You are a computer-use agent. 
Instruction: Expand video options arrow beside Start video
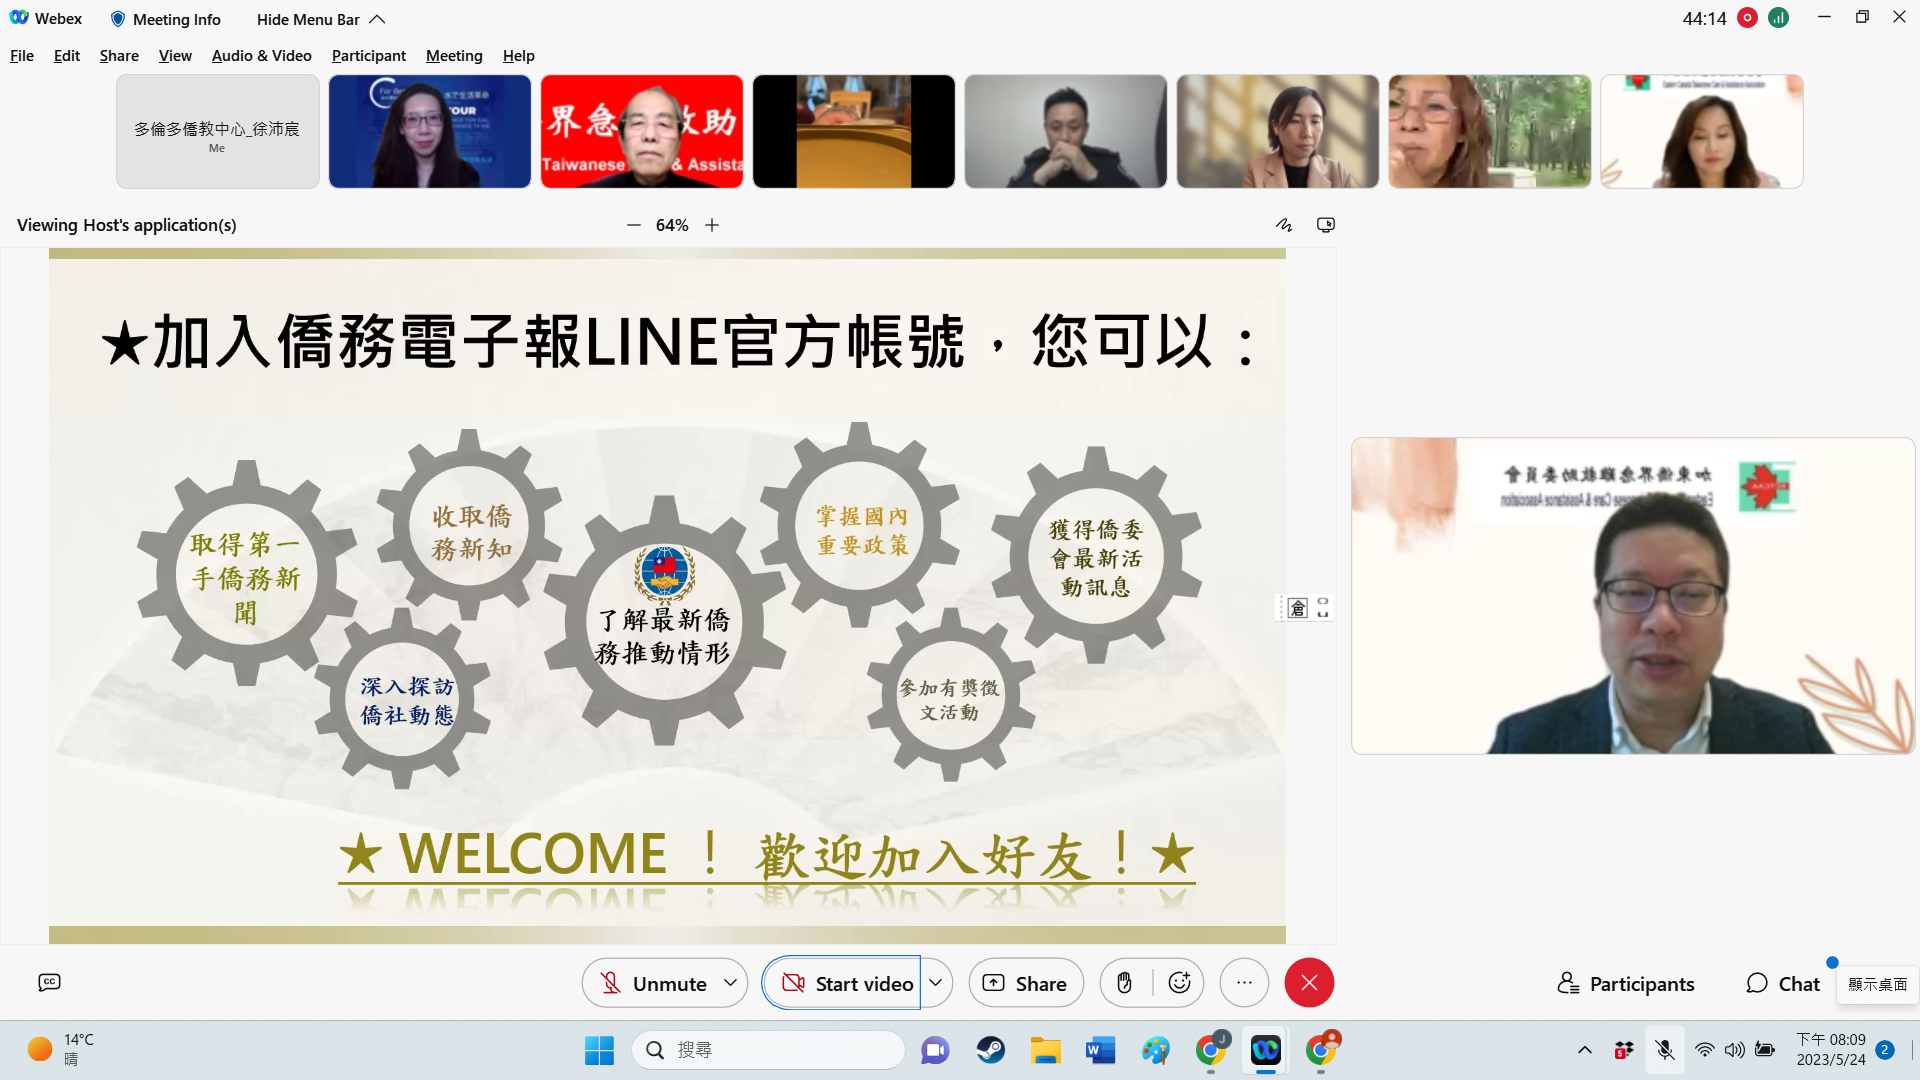tap(936, 983)
